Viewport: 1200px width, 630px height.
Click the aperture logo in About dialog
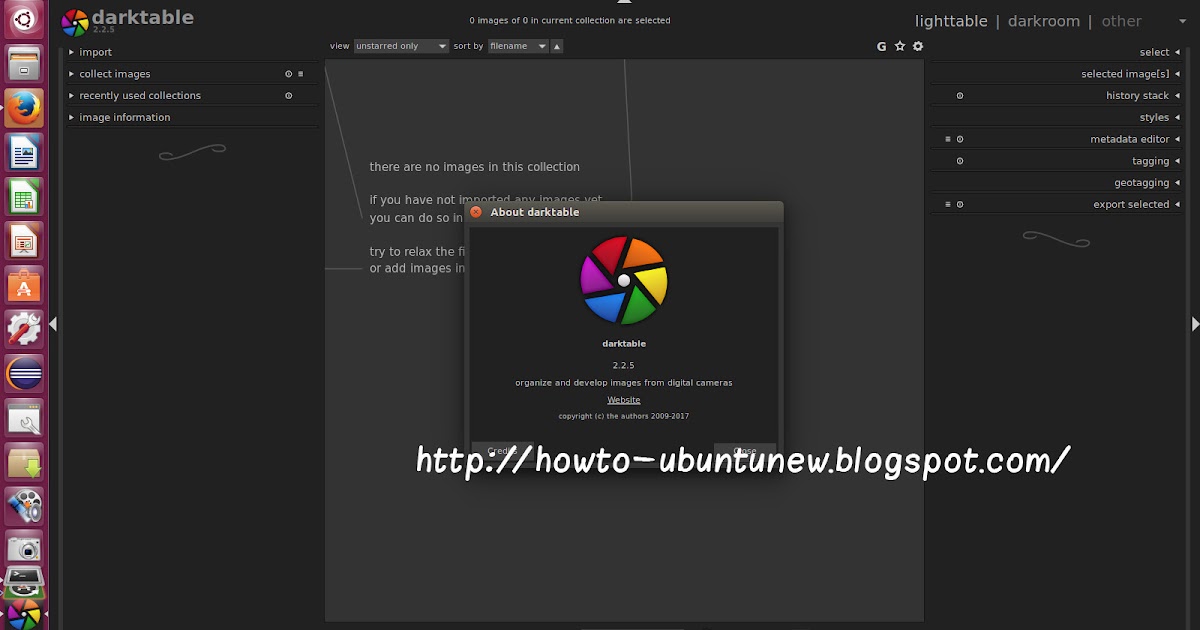point(624,280)
